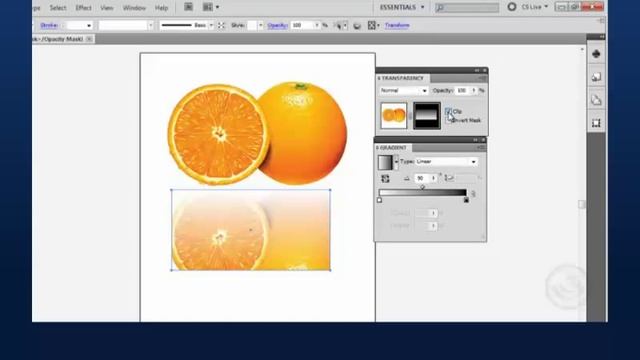Open Transparency panel flyout menu

pos(482,78)
